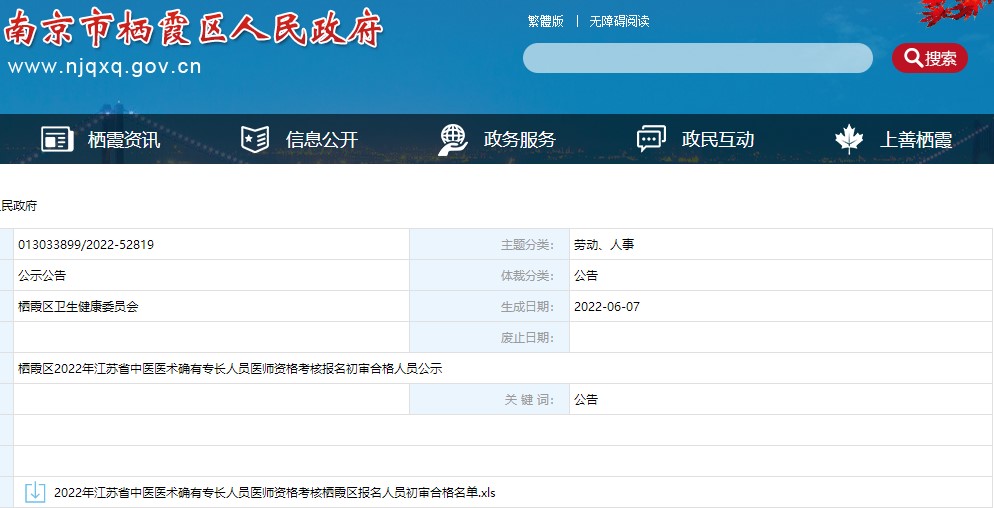
Task: Open the 信息公开 navigation menu
Action: (322, 140)
